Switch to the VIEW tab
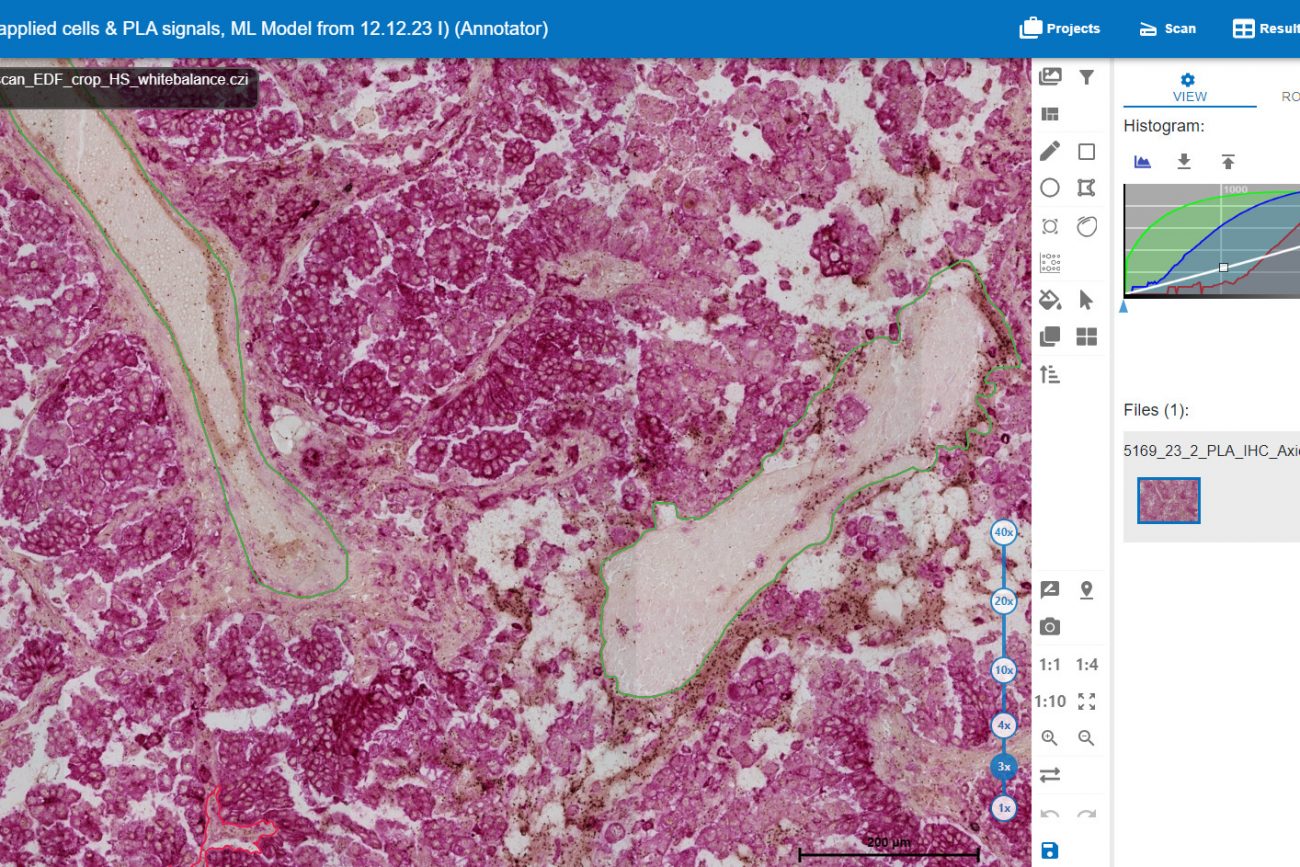 tap(1189, 88)
